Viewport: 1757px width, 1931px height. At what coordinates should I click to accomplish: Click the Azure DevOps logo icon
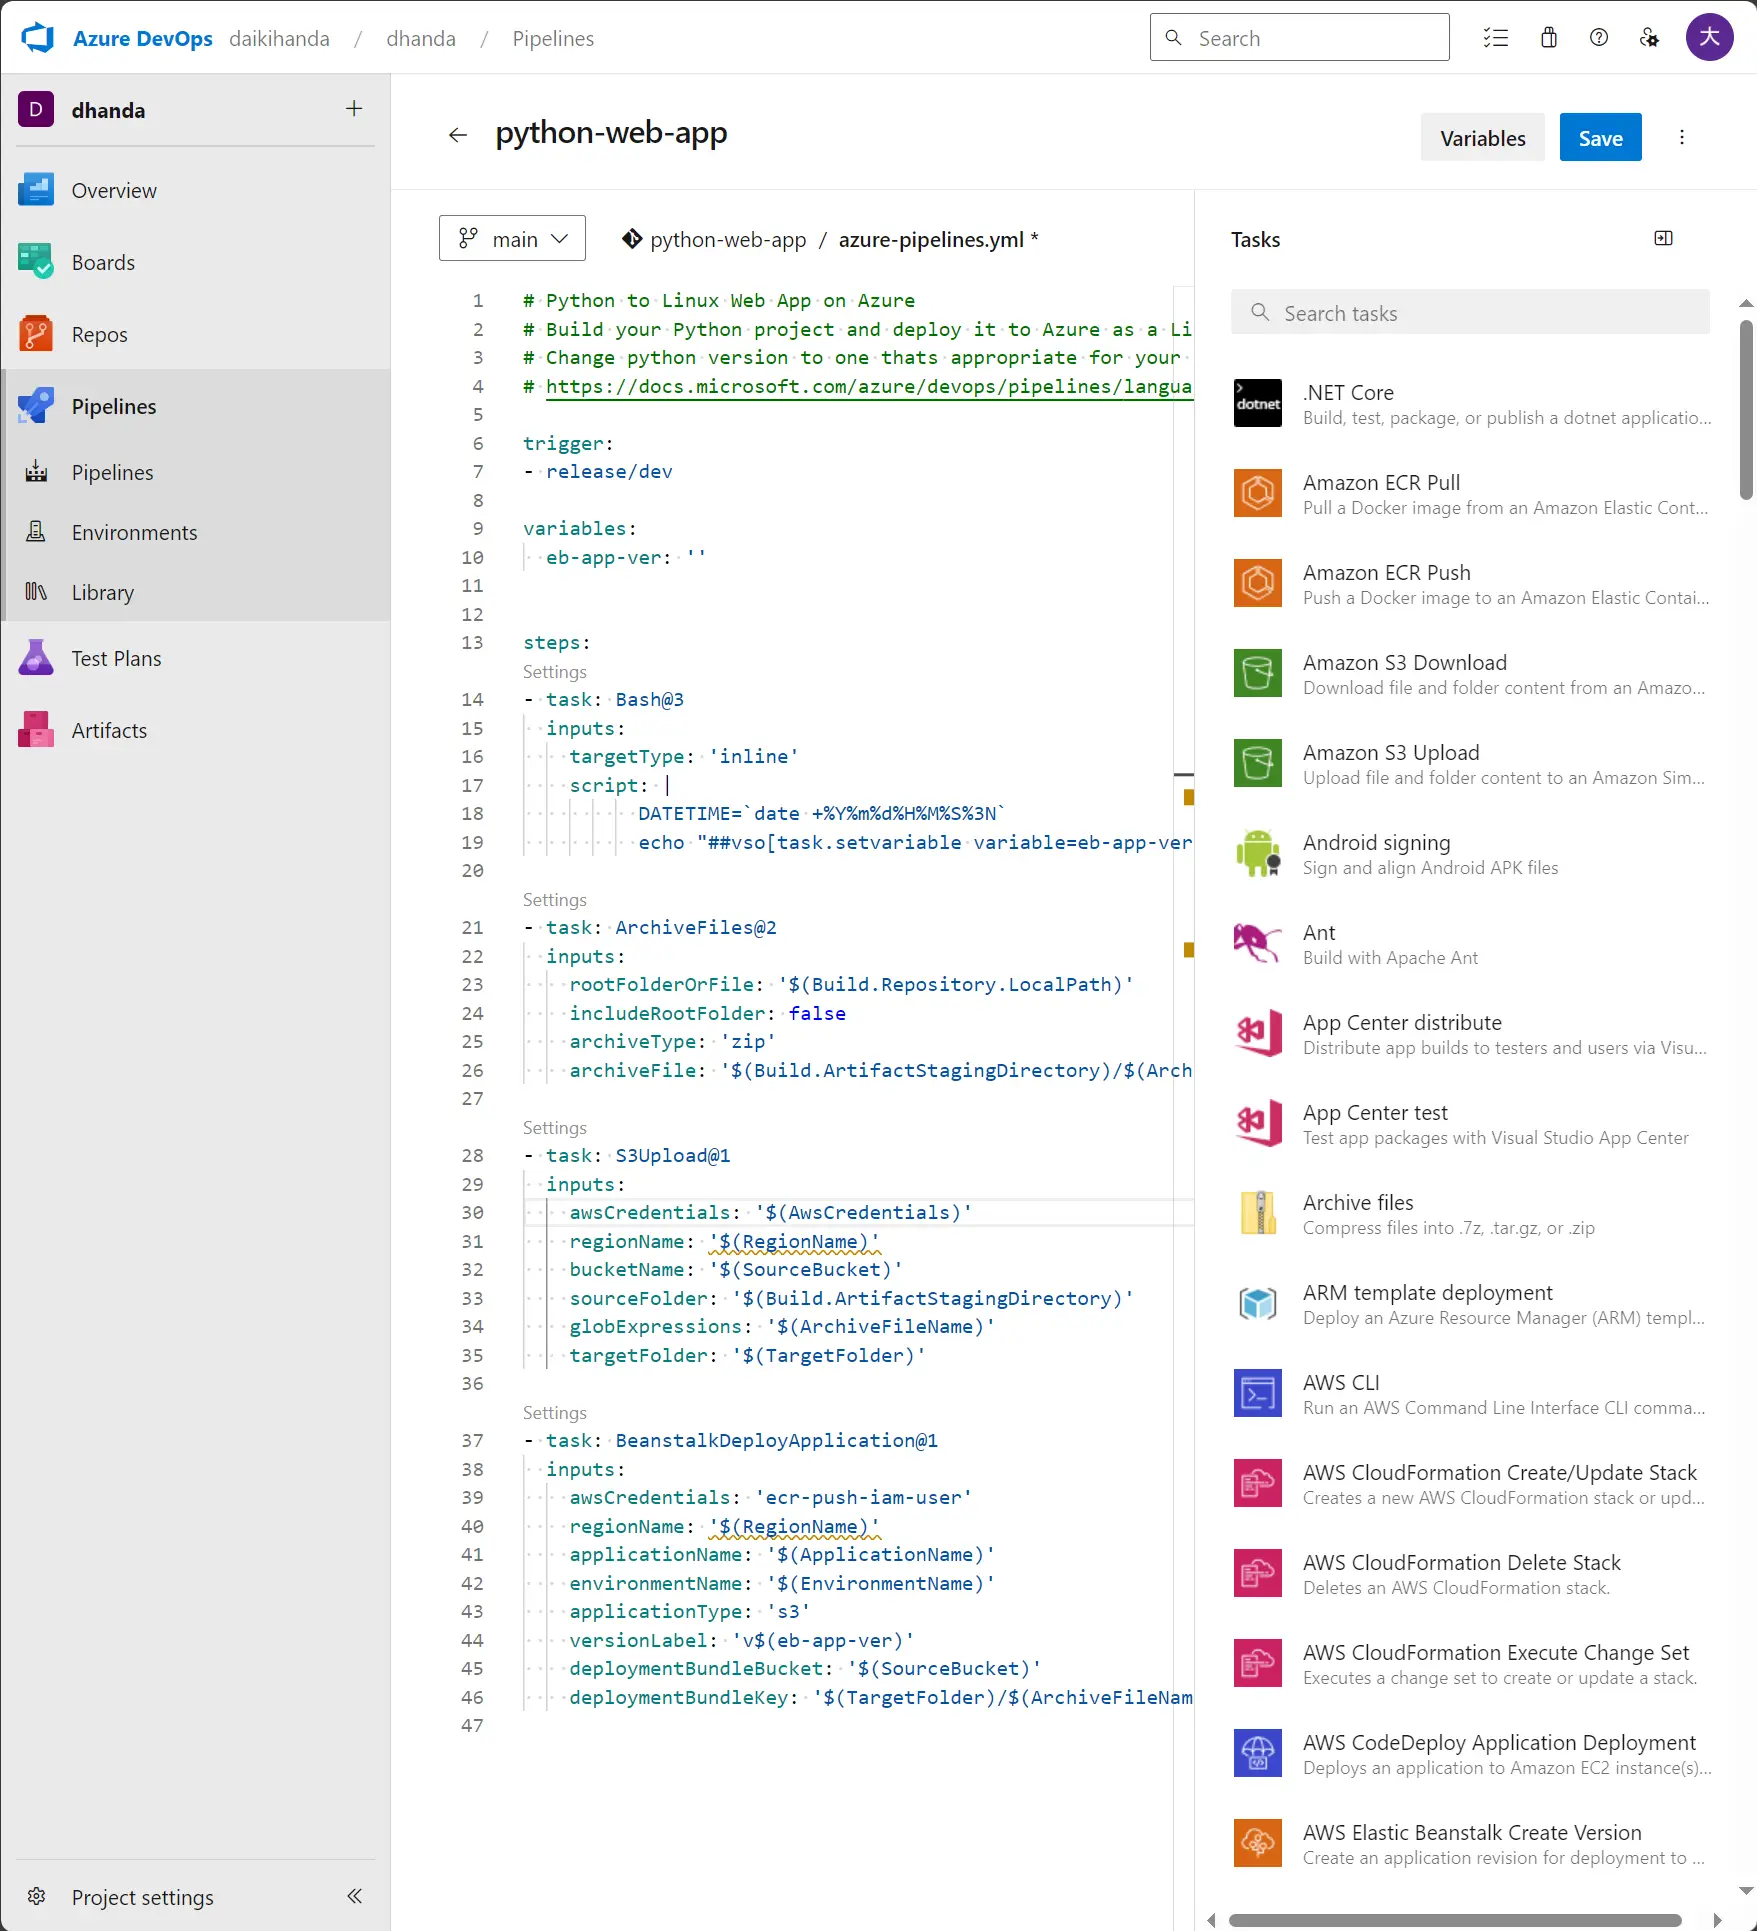37,38
